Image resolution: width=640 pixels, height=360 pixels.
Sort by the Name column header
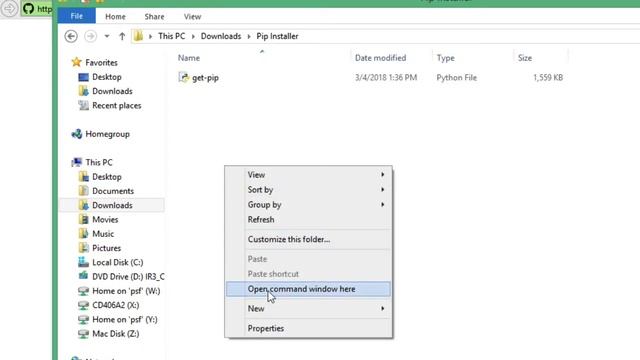(189, 58)
